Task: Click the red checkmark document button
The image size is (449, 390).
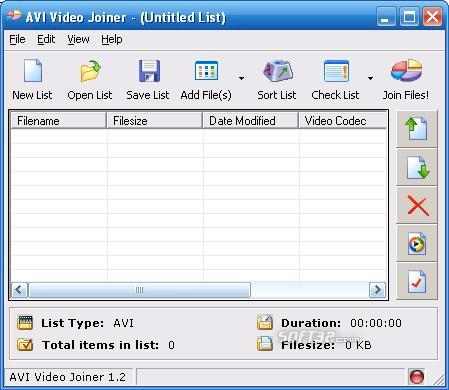Action: (417, 281)
